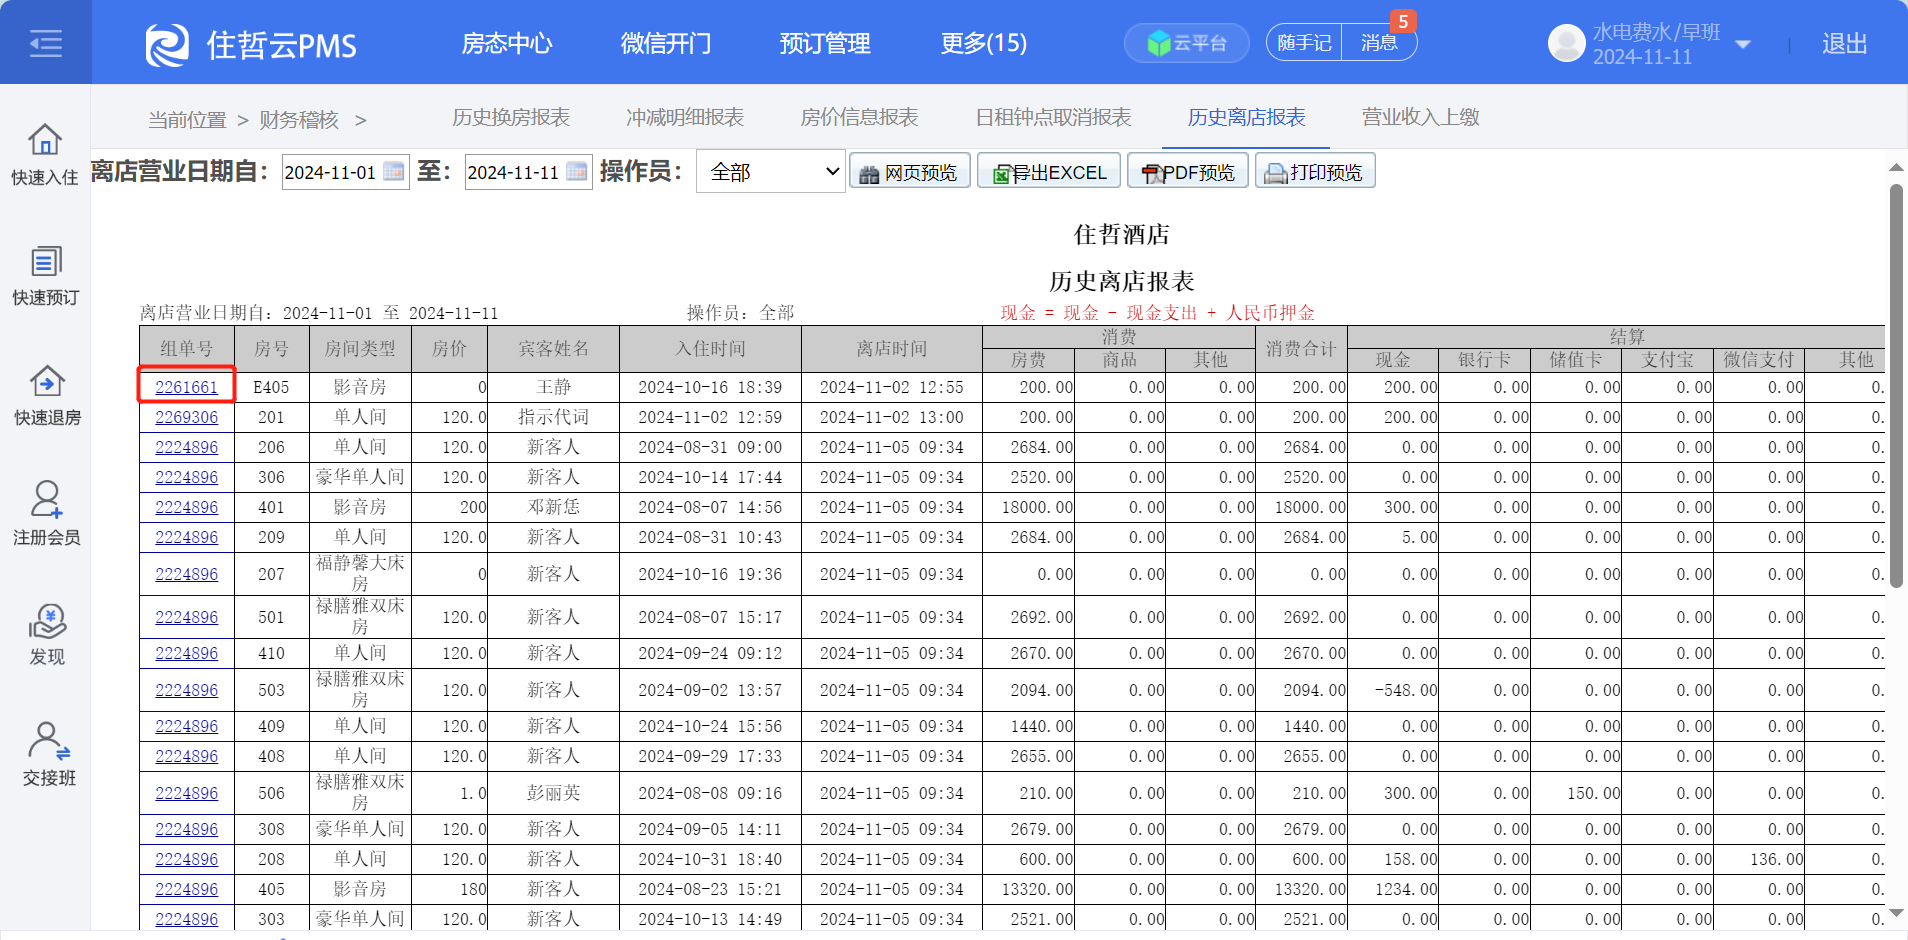The width and height of the screenshot is (1908, 940).
Task: Click room number E405 cell
Action: click(x=271, y=387)
